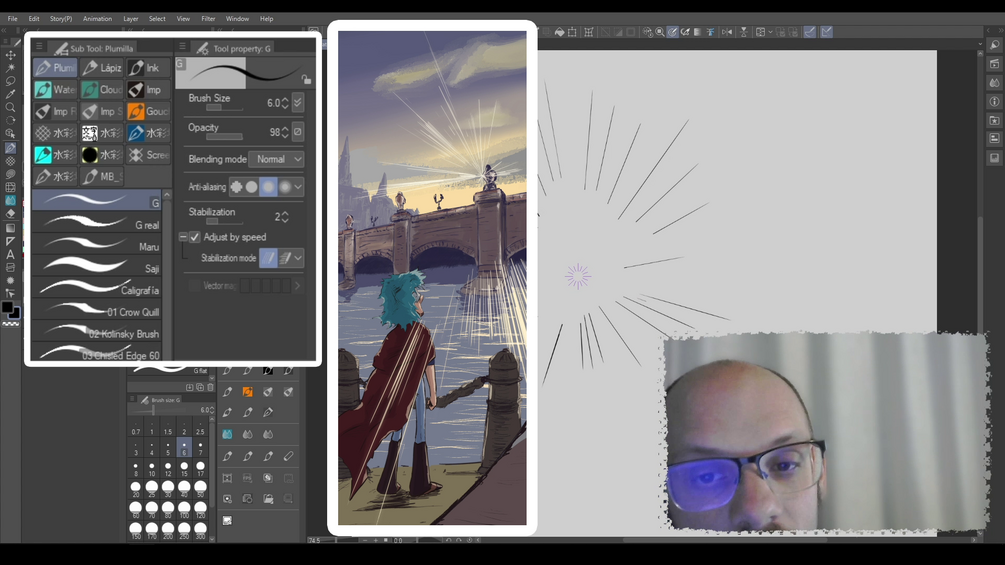
Task: Click the teal water-drop icon in the quick access panel
Action: coord(227,434)
